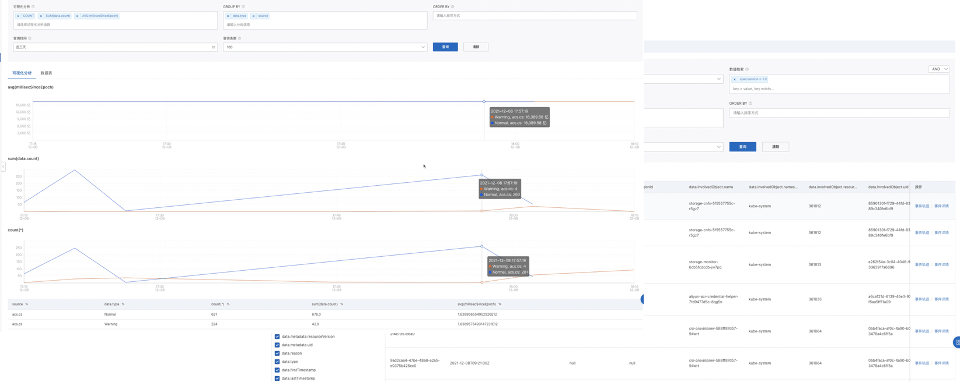The height and width of the screenshot is (382, 960).
Task: Uncheck data.metadata.uid column checkbox
Action: click(277, 345)
